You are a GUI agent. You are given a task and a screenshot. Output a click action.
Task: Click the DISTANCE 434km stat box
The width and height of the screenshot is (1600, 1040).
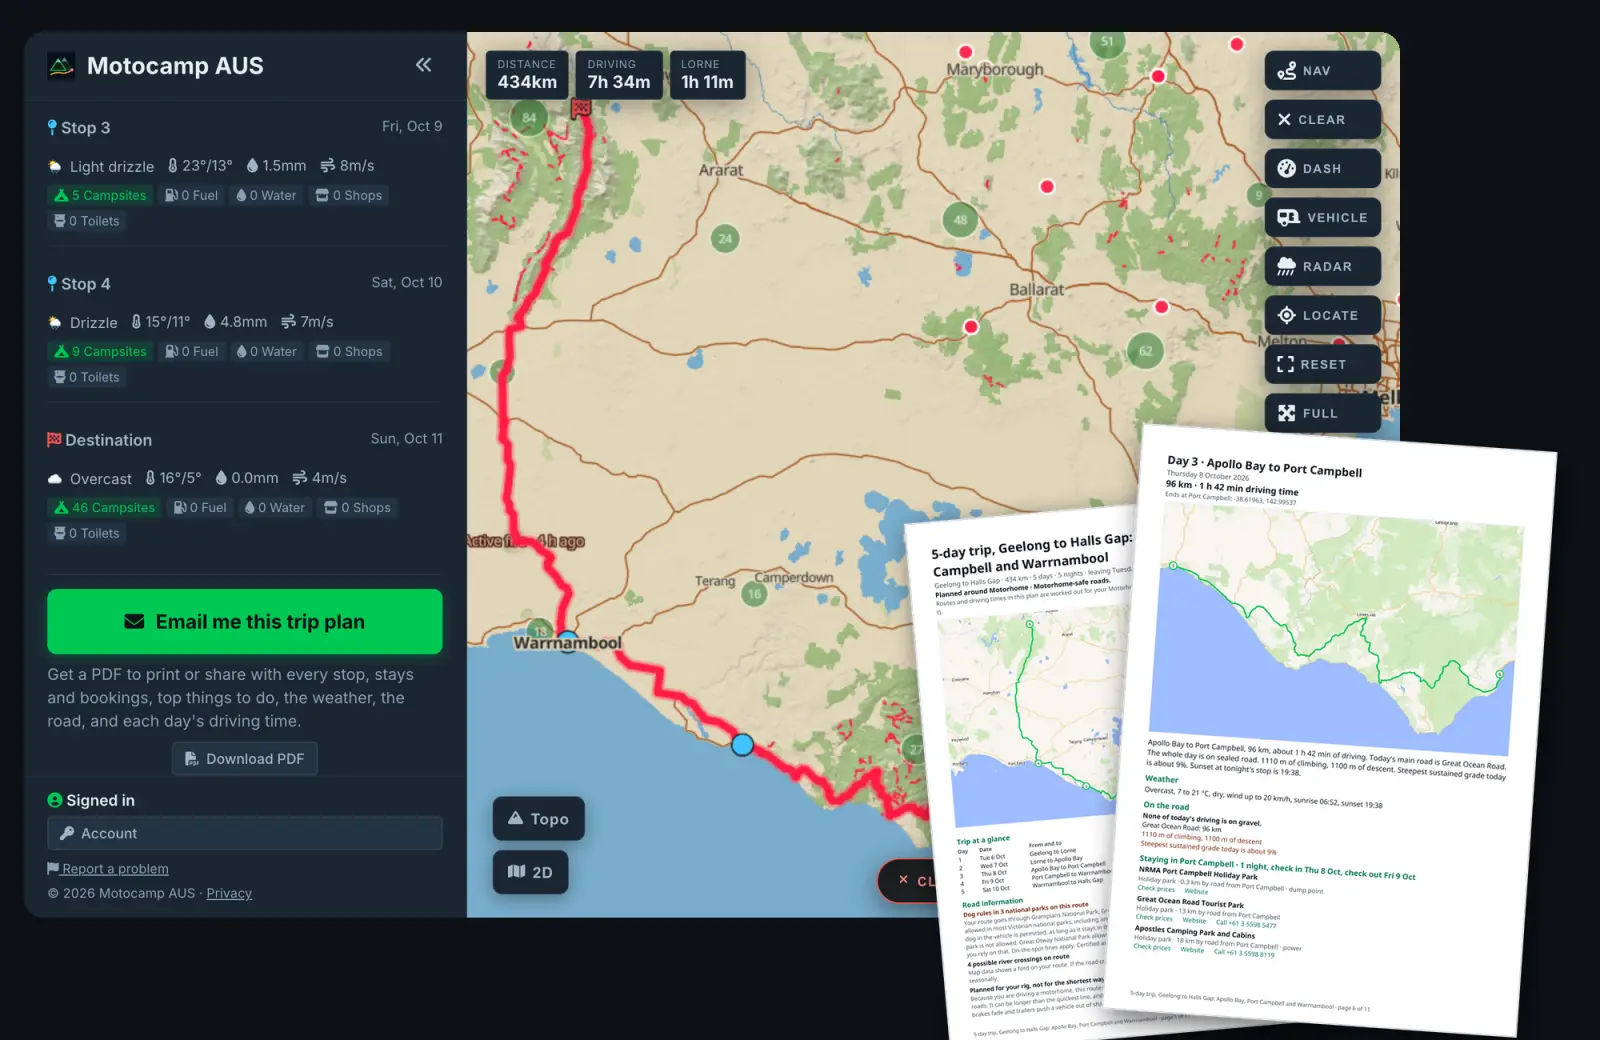(x=527, y=75)
